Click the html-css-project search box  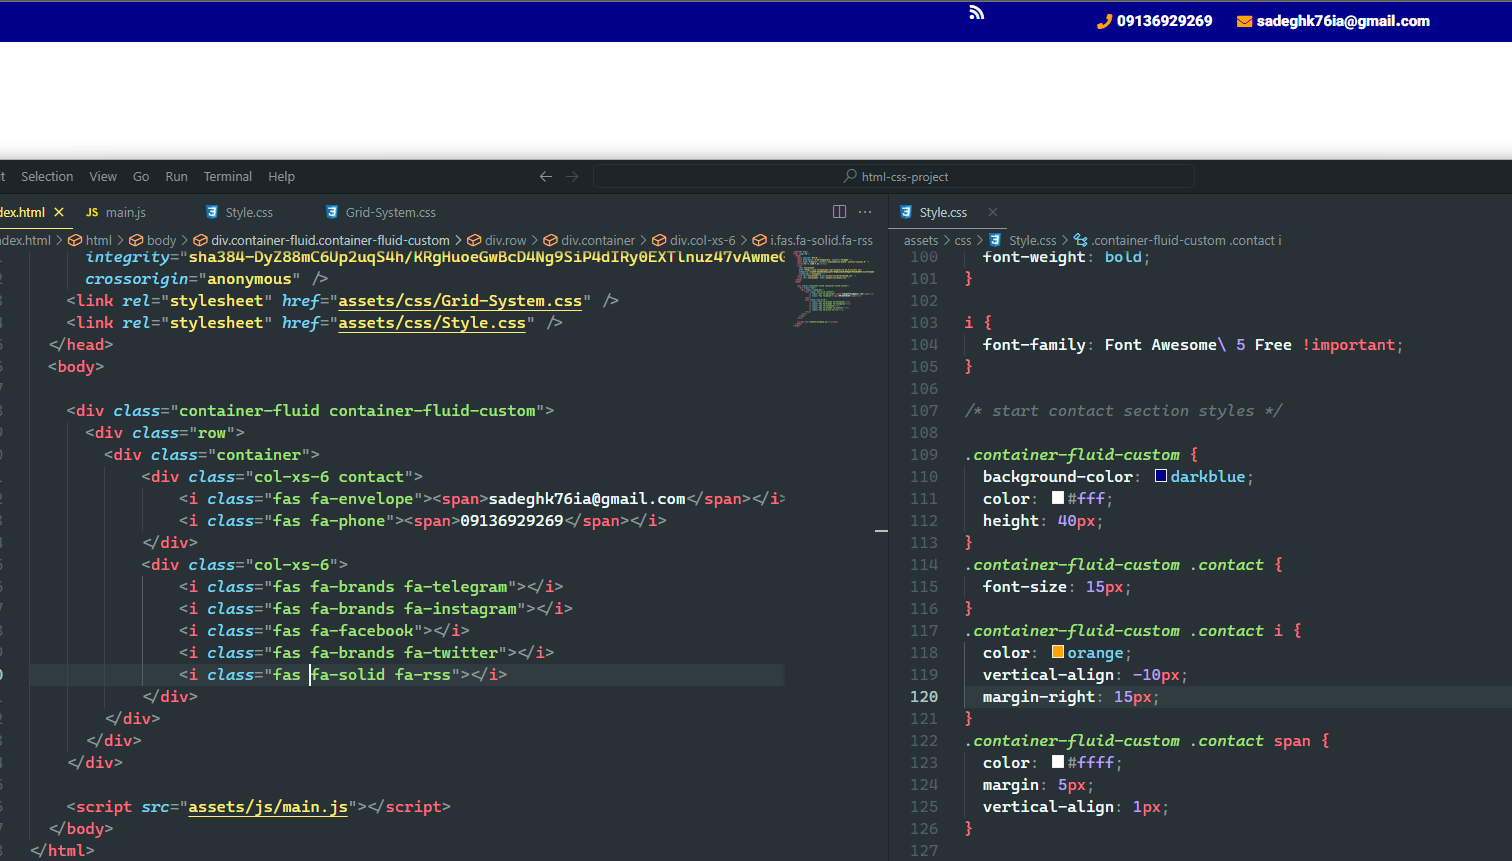click(x=894, y=177)
